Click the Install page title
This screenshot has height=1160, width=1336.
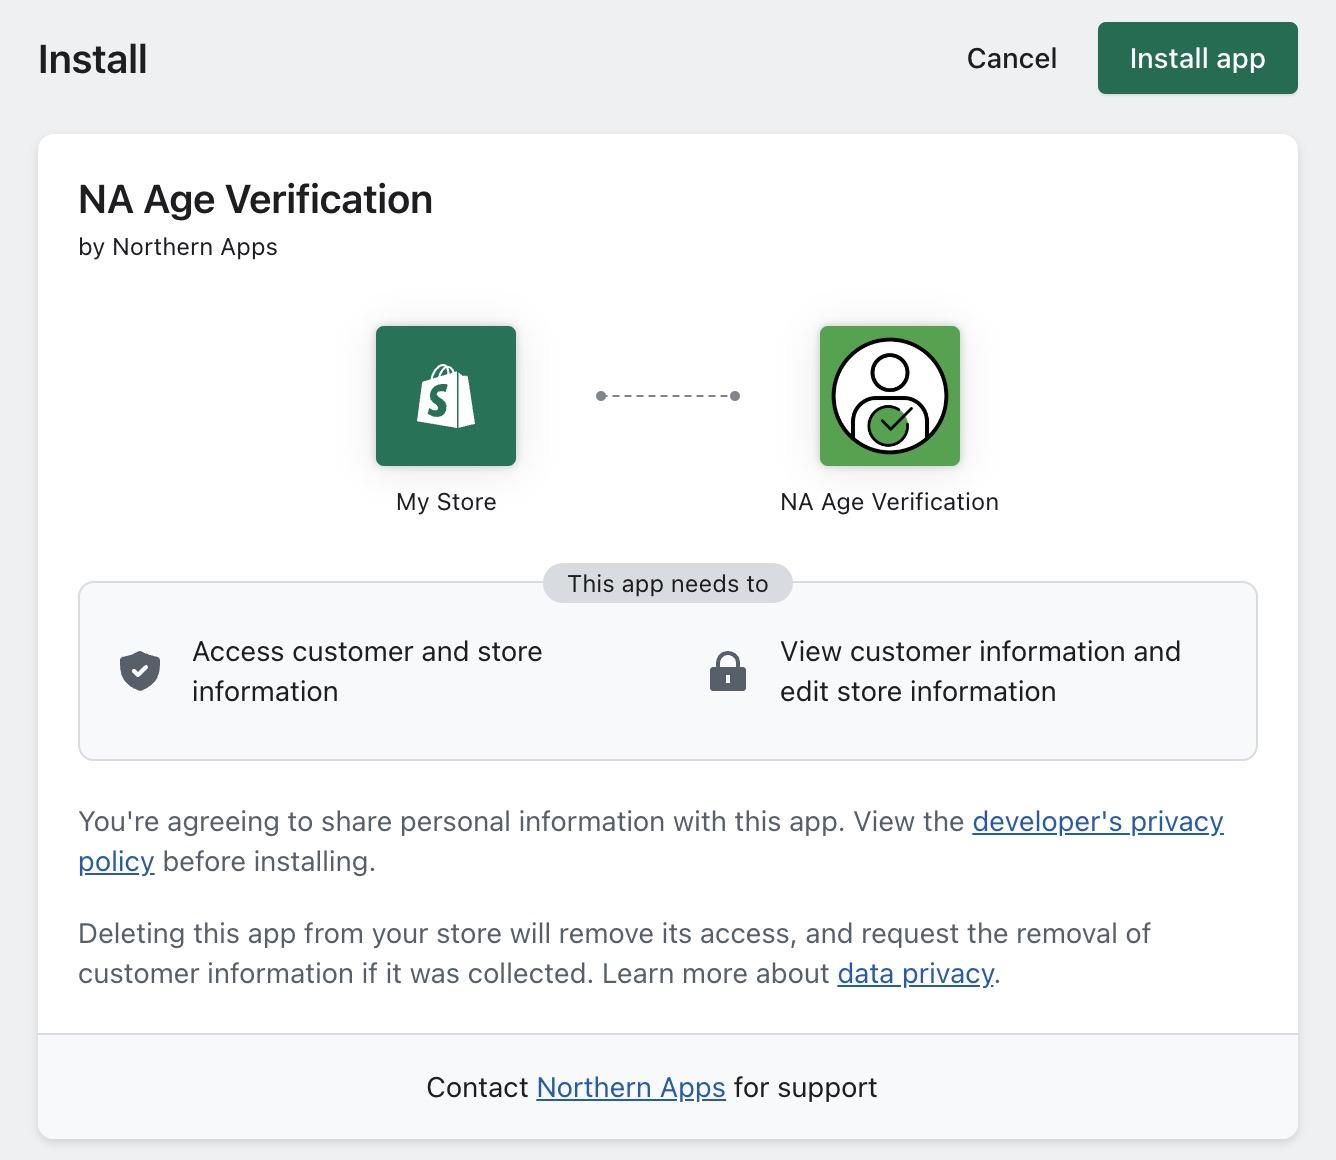[x=91, y=58]
